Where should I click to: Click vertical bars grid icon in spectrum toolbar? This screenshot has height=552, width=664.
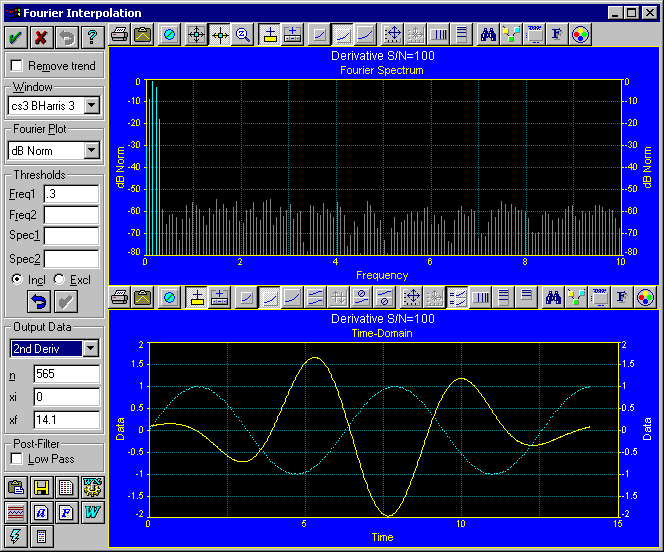tap(439, 34)
